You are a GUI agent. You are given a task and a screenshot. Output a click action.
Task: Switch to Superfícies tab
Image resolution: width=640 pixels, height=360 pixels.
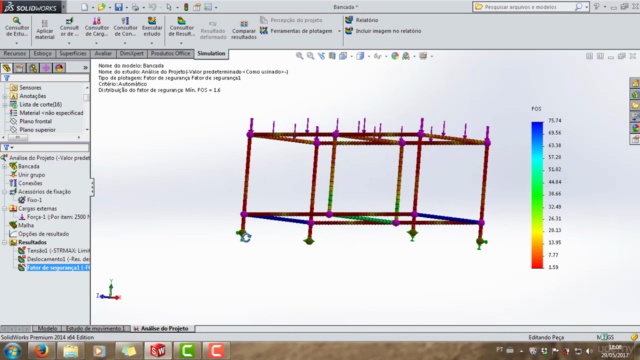(x=73, y=53)
